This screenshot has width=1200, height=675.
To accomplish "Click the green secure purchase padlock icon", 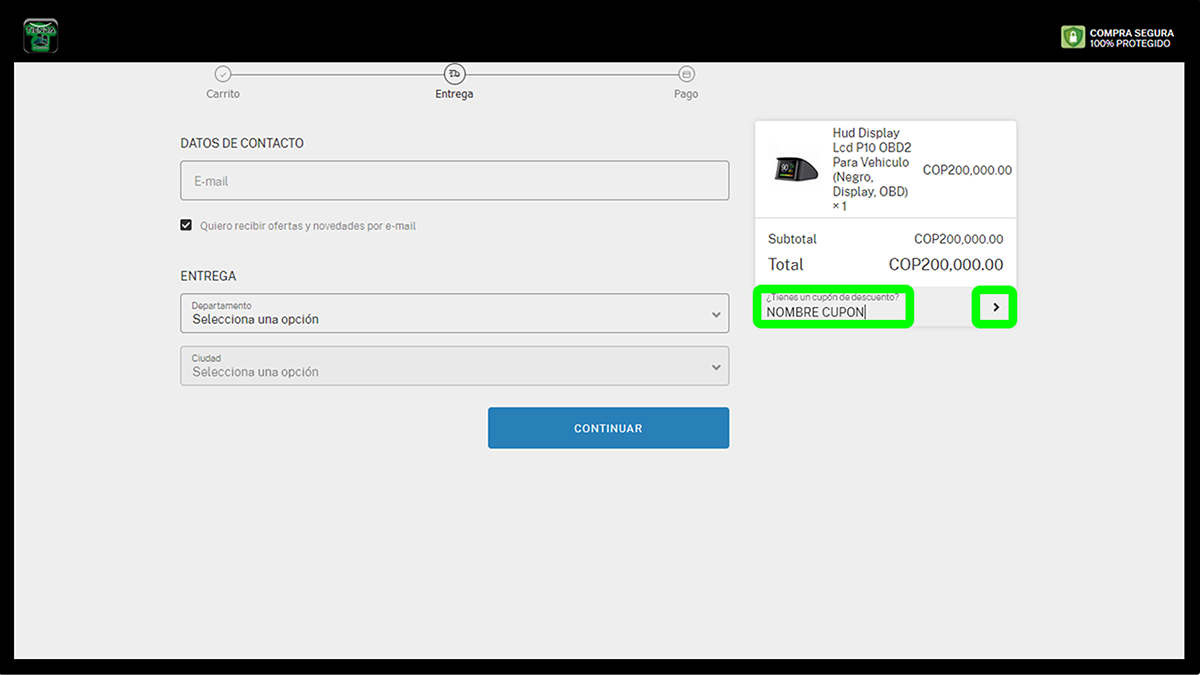I will 1072,37.
